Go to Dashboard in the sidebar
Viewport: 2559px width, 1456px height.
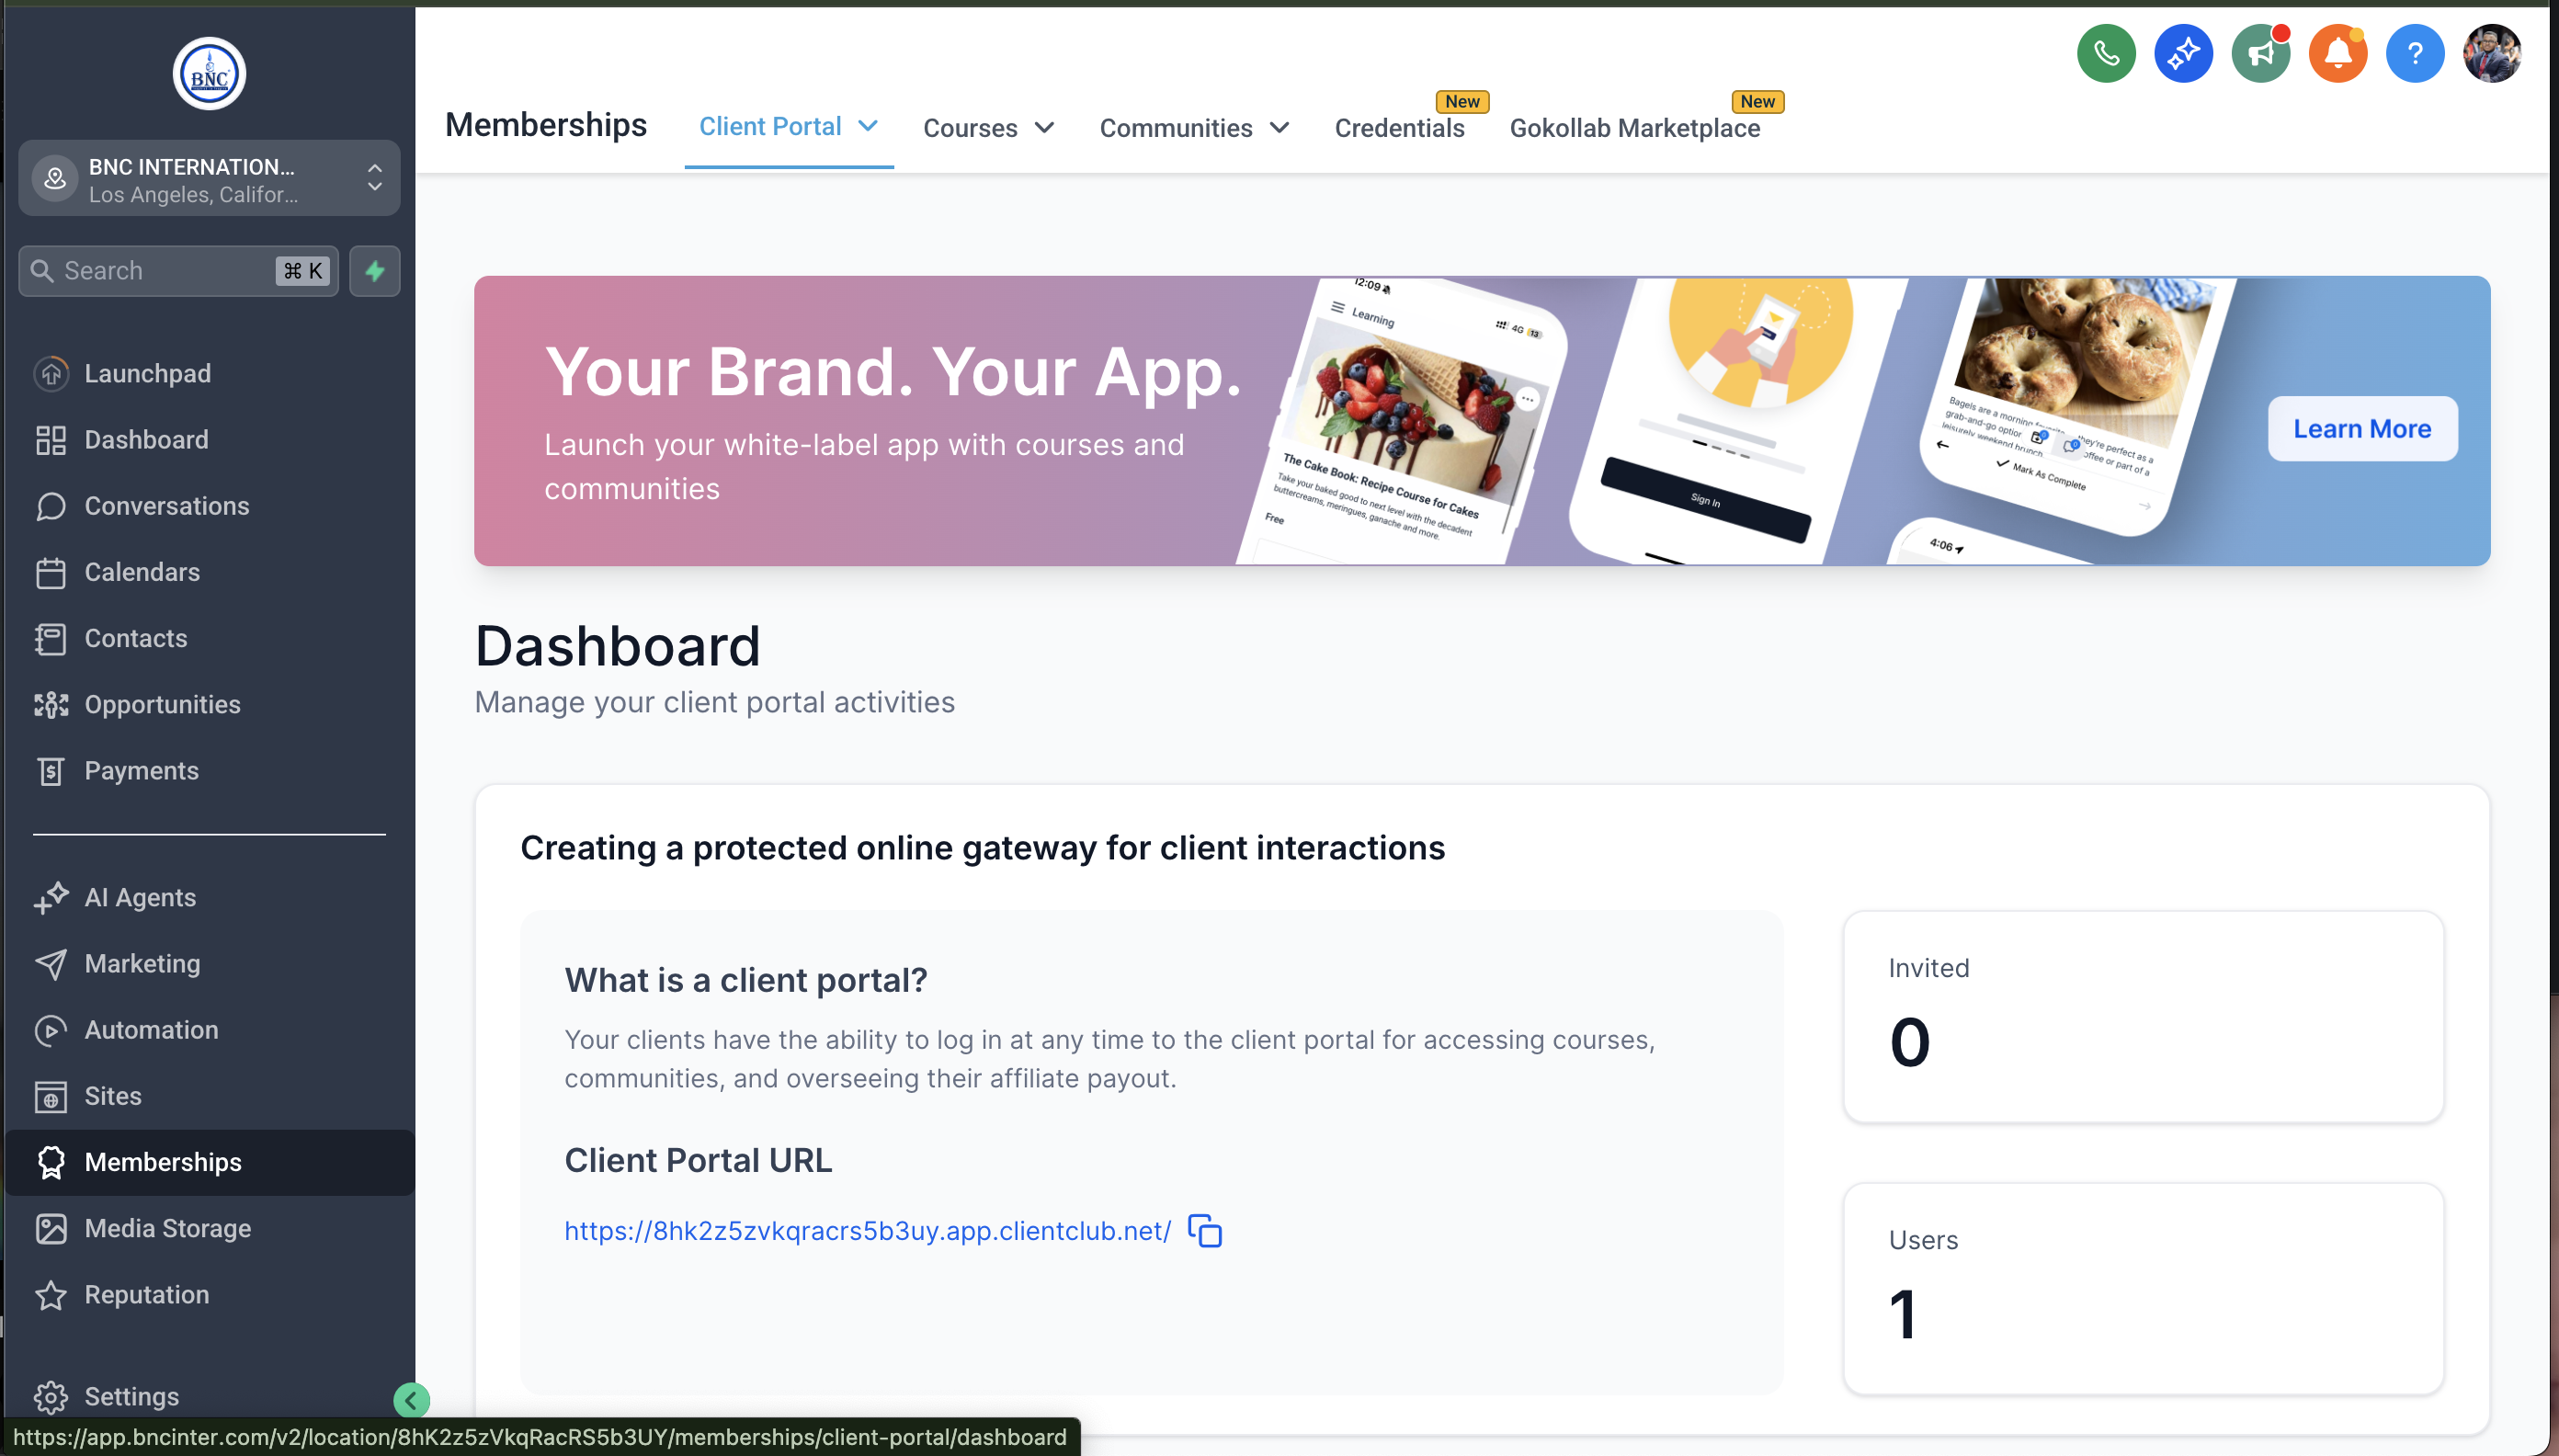point(209,440)
